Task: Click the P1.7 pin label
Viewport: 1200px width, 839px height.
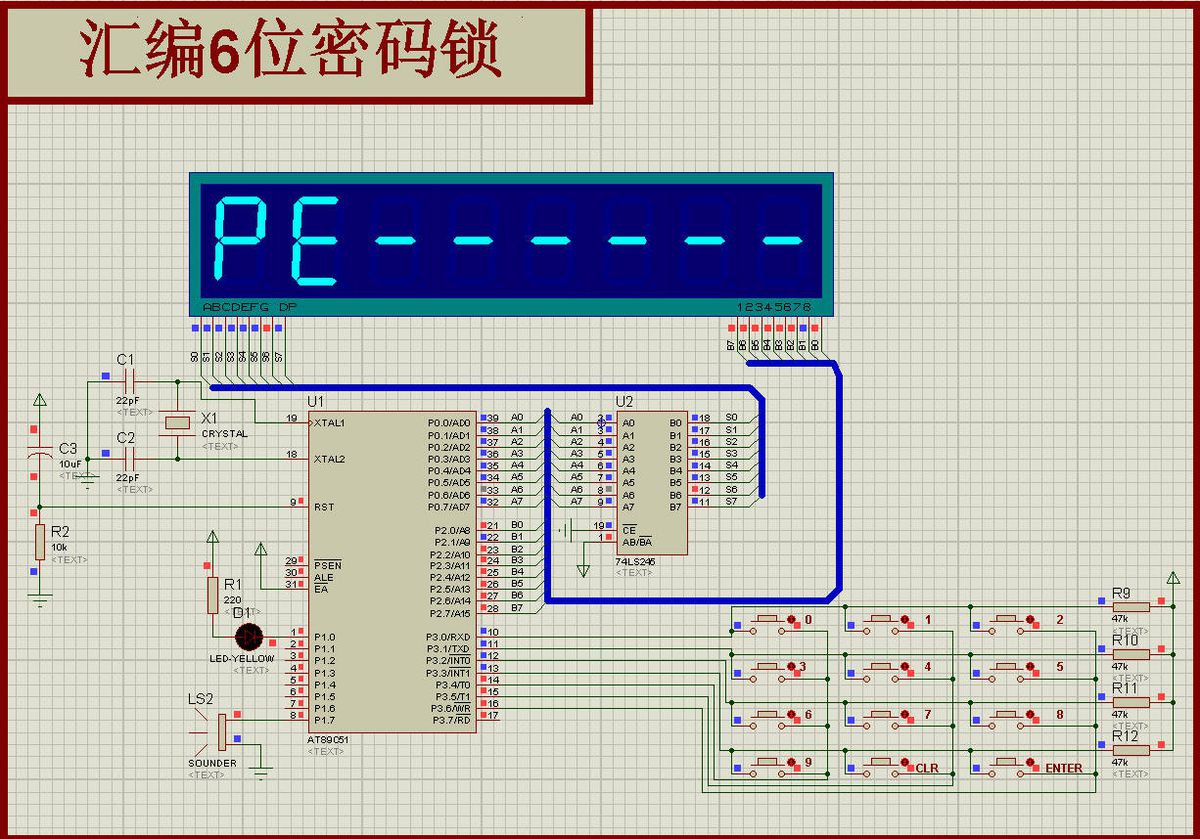Action: [x=324, y=721]
